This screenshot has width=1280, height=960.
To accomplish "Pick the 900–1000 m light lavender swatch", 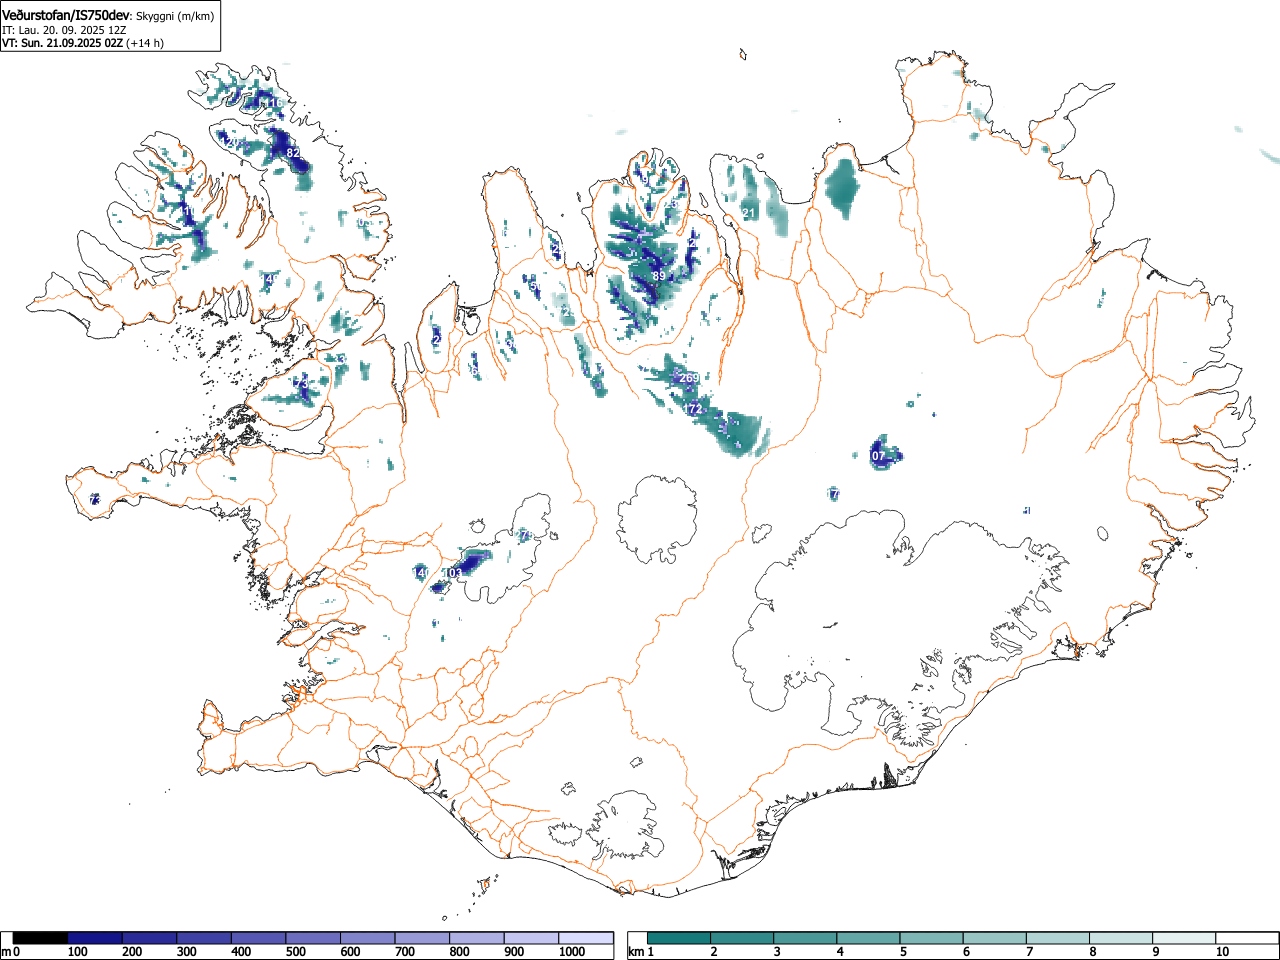I will (x=531, y=938).
